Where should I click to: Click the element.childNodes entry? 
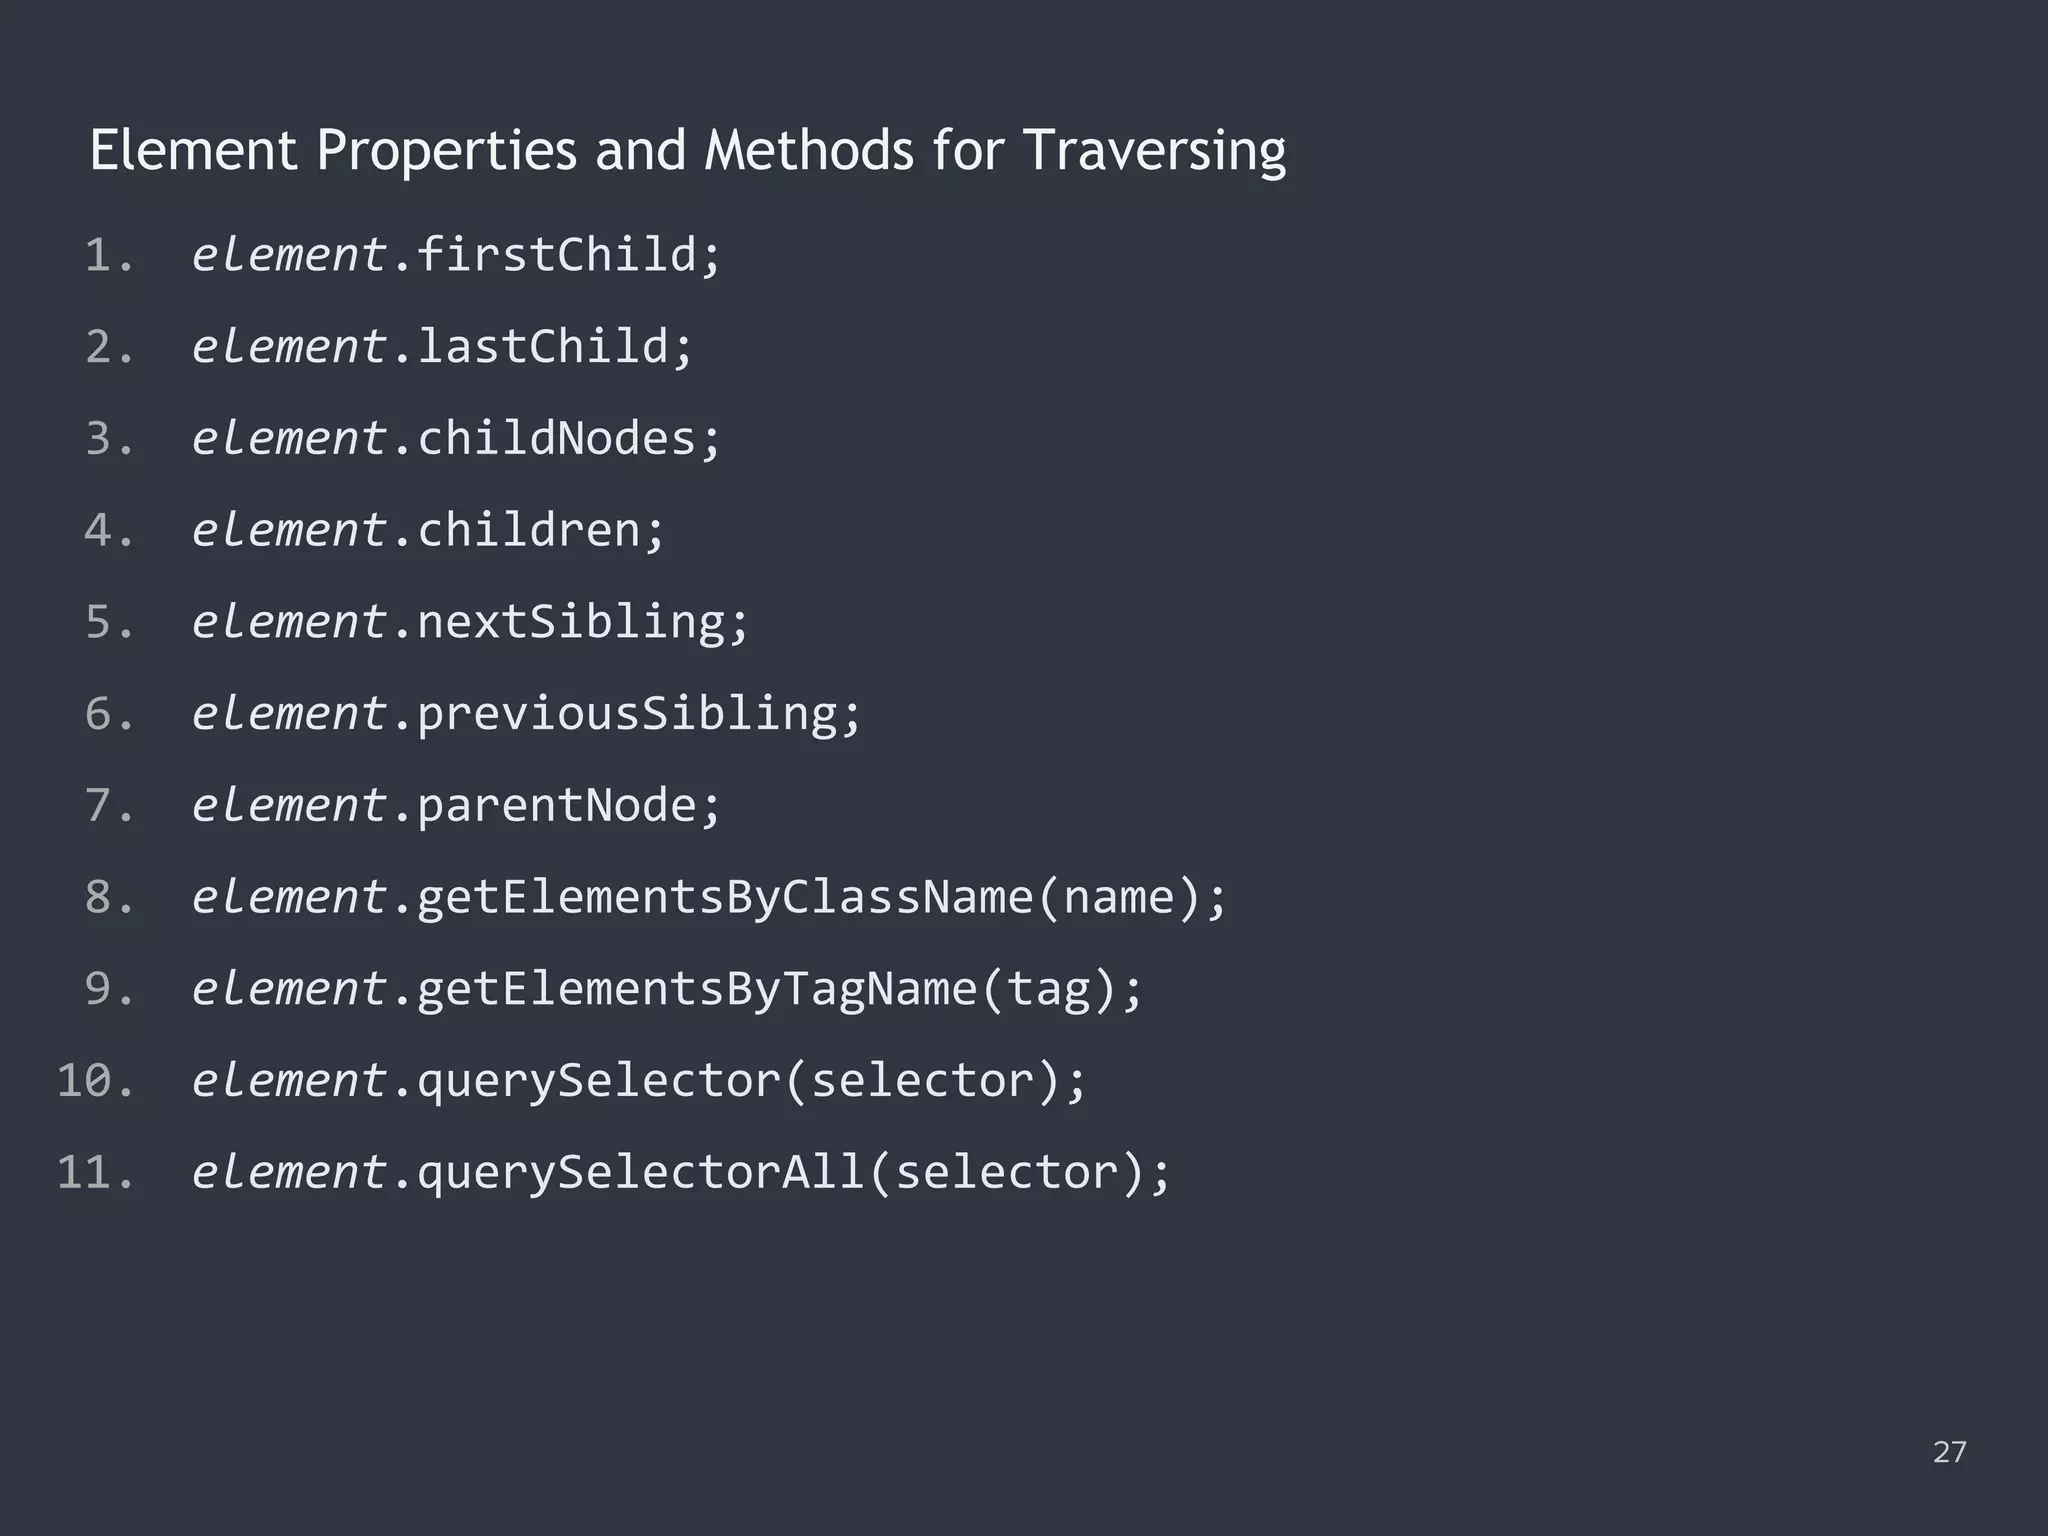click(456, 438)
